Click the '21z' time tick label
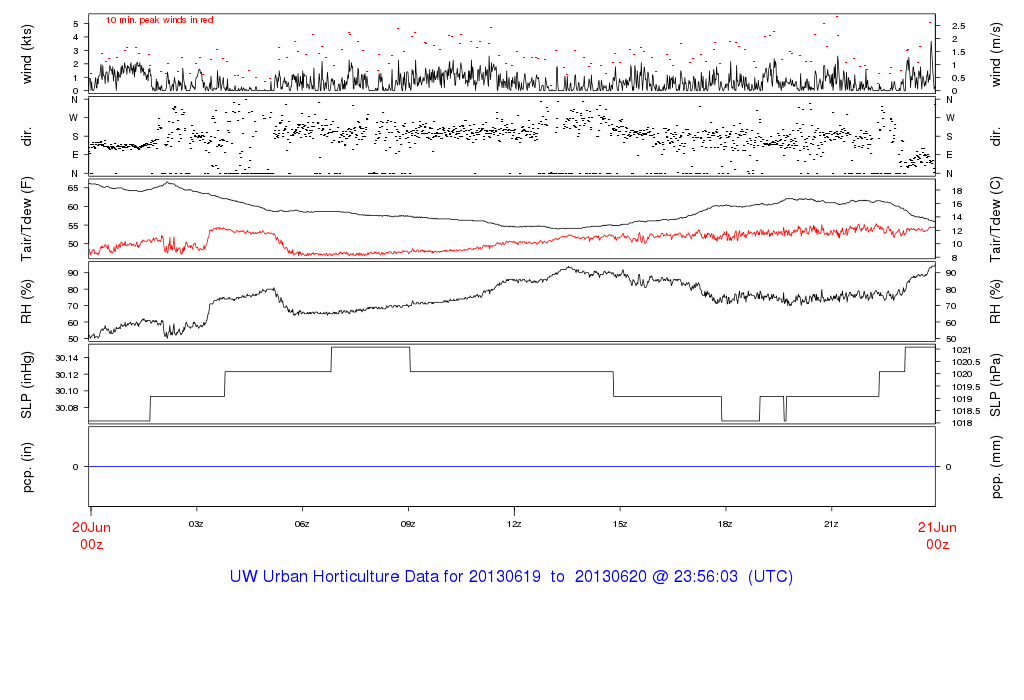The height and width of the screenshot is (700, 1024). pos(831,524)
